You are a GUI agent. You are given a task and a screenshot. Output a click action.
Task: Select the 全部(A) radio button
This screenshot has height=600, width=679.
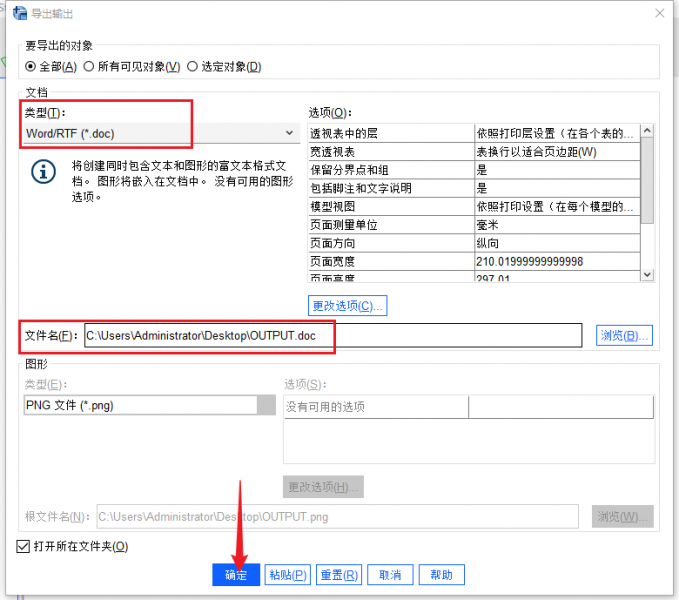(30, 67)
